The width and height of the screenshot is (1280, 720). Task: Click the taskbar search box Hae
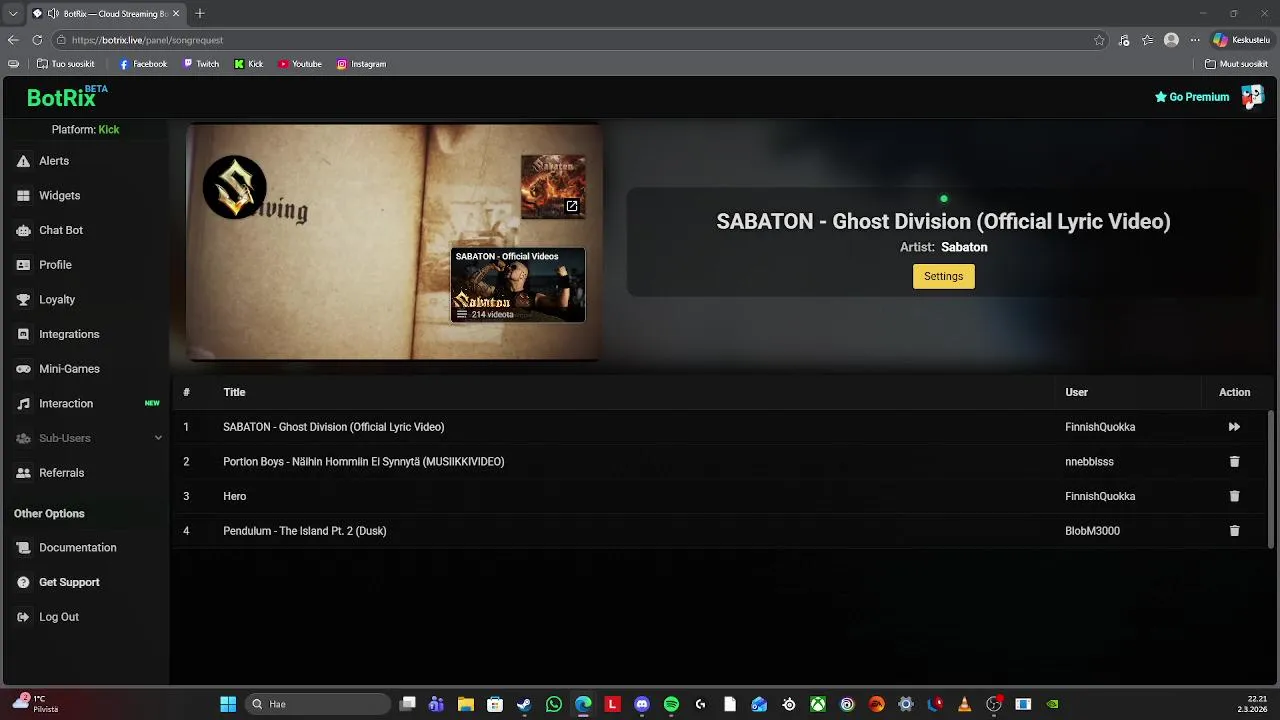click(x=318, y=704)
